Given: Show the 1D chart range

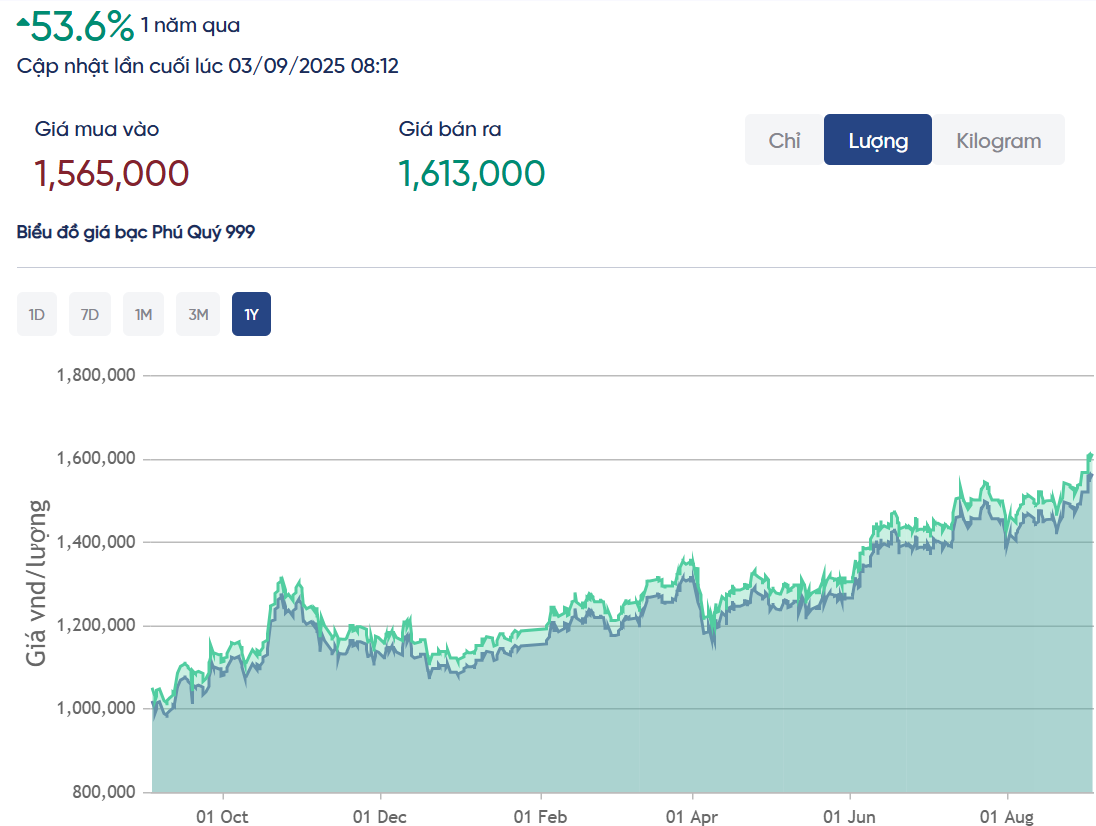Looking at the screenshot, I should click(37, 314).
